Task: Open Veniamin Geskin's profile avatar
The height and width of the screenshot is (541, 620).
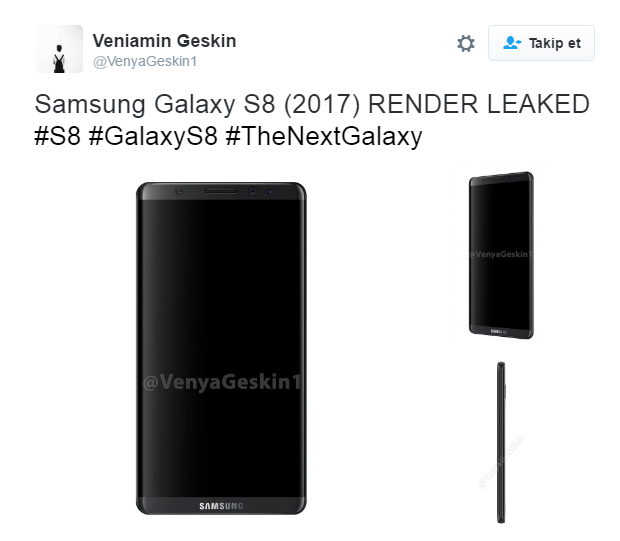Action: (59, 49)
